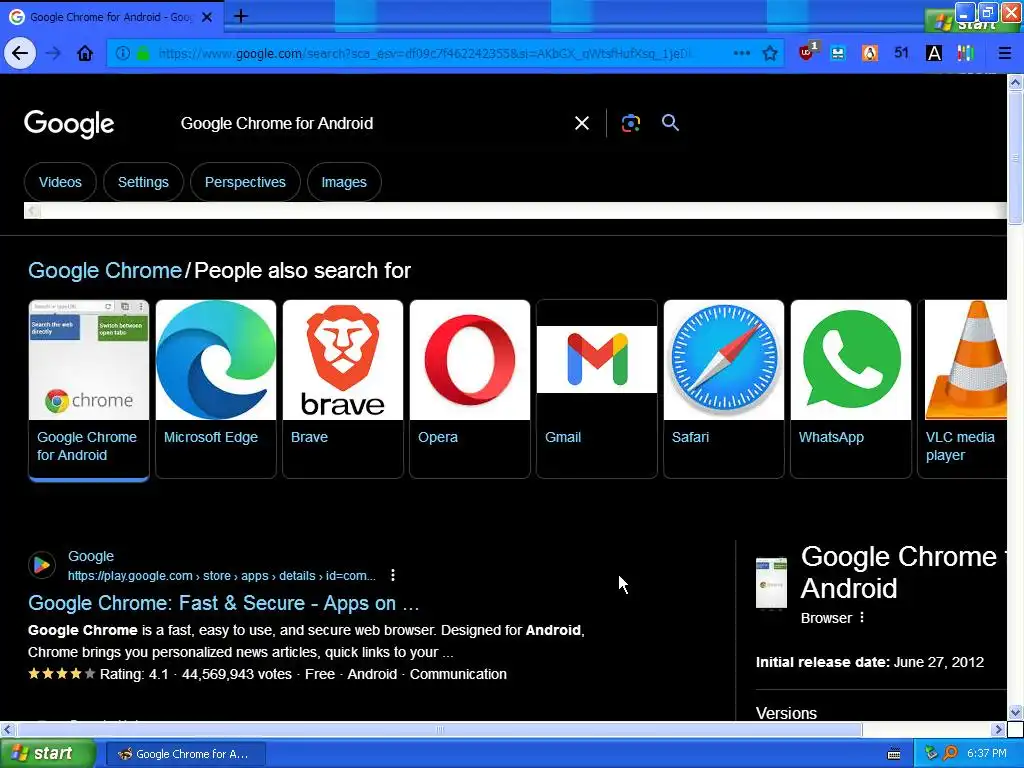Image resolution: width=1024 pixels, height=768 pixels.
Task: Open 'Google Chrome: Fast & Secure' result link
Action: 223,603
